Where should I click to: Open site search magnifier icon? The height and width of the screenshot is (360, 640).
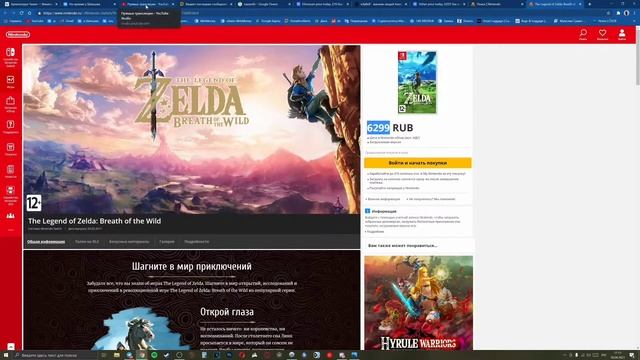tap(583, 34)
